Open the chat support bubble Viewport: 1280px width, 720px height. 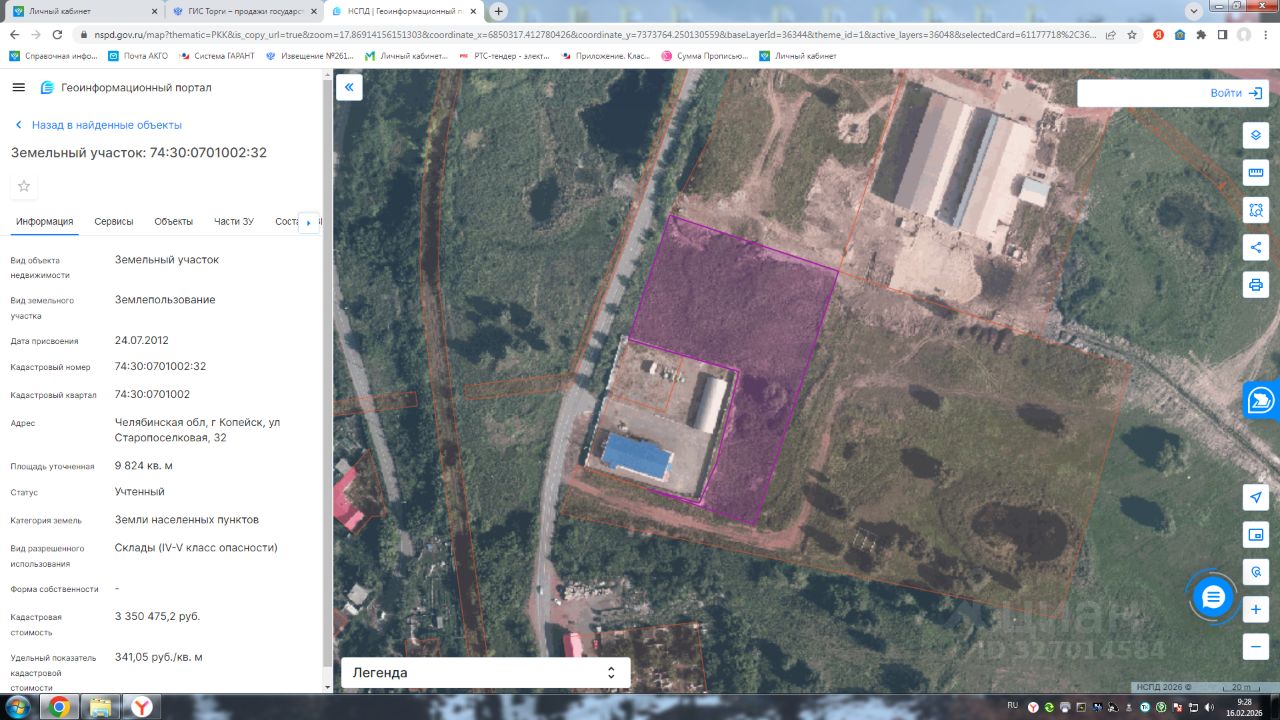click(1213, 597)
